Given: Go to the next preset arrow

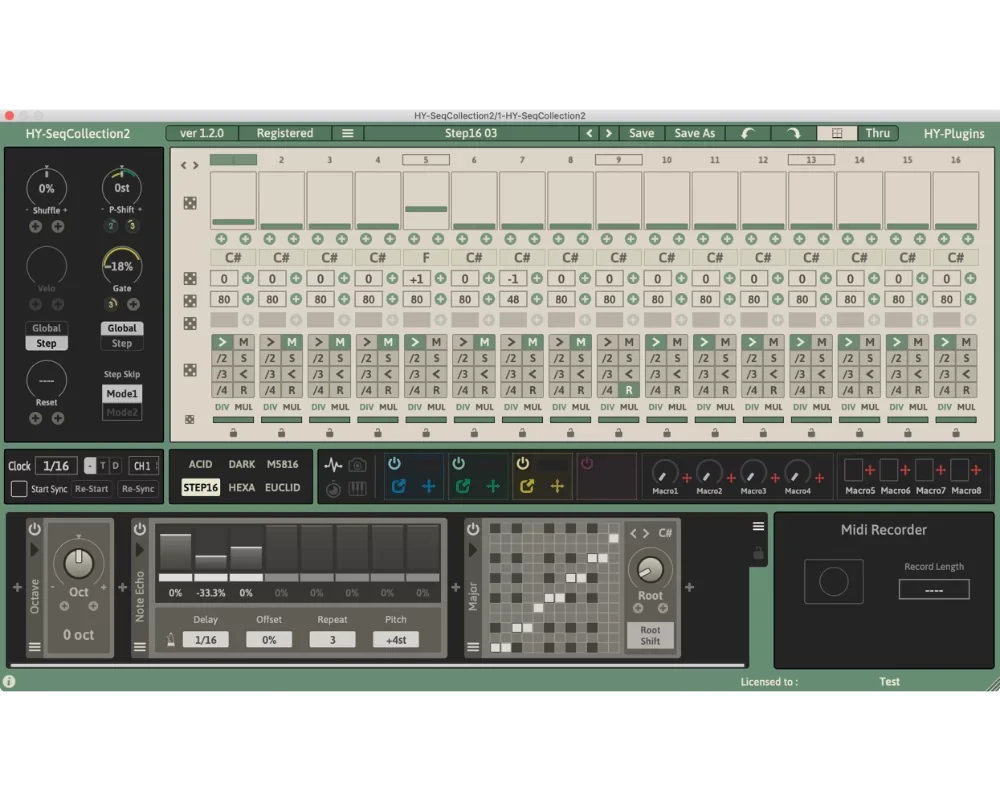Looking at the screenshot, I should pyautogui.click(x=608, y=133).
